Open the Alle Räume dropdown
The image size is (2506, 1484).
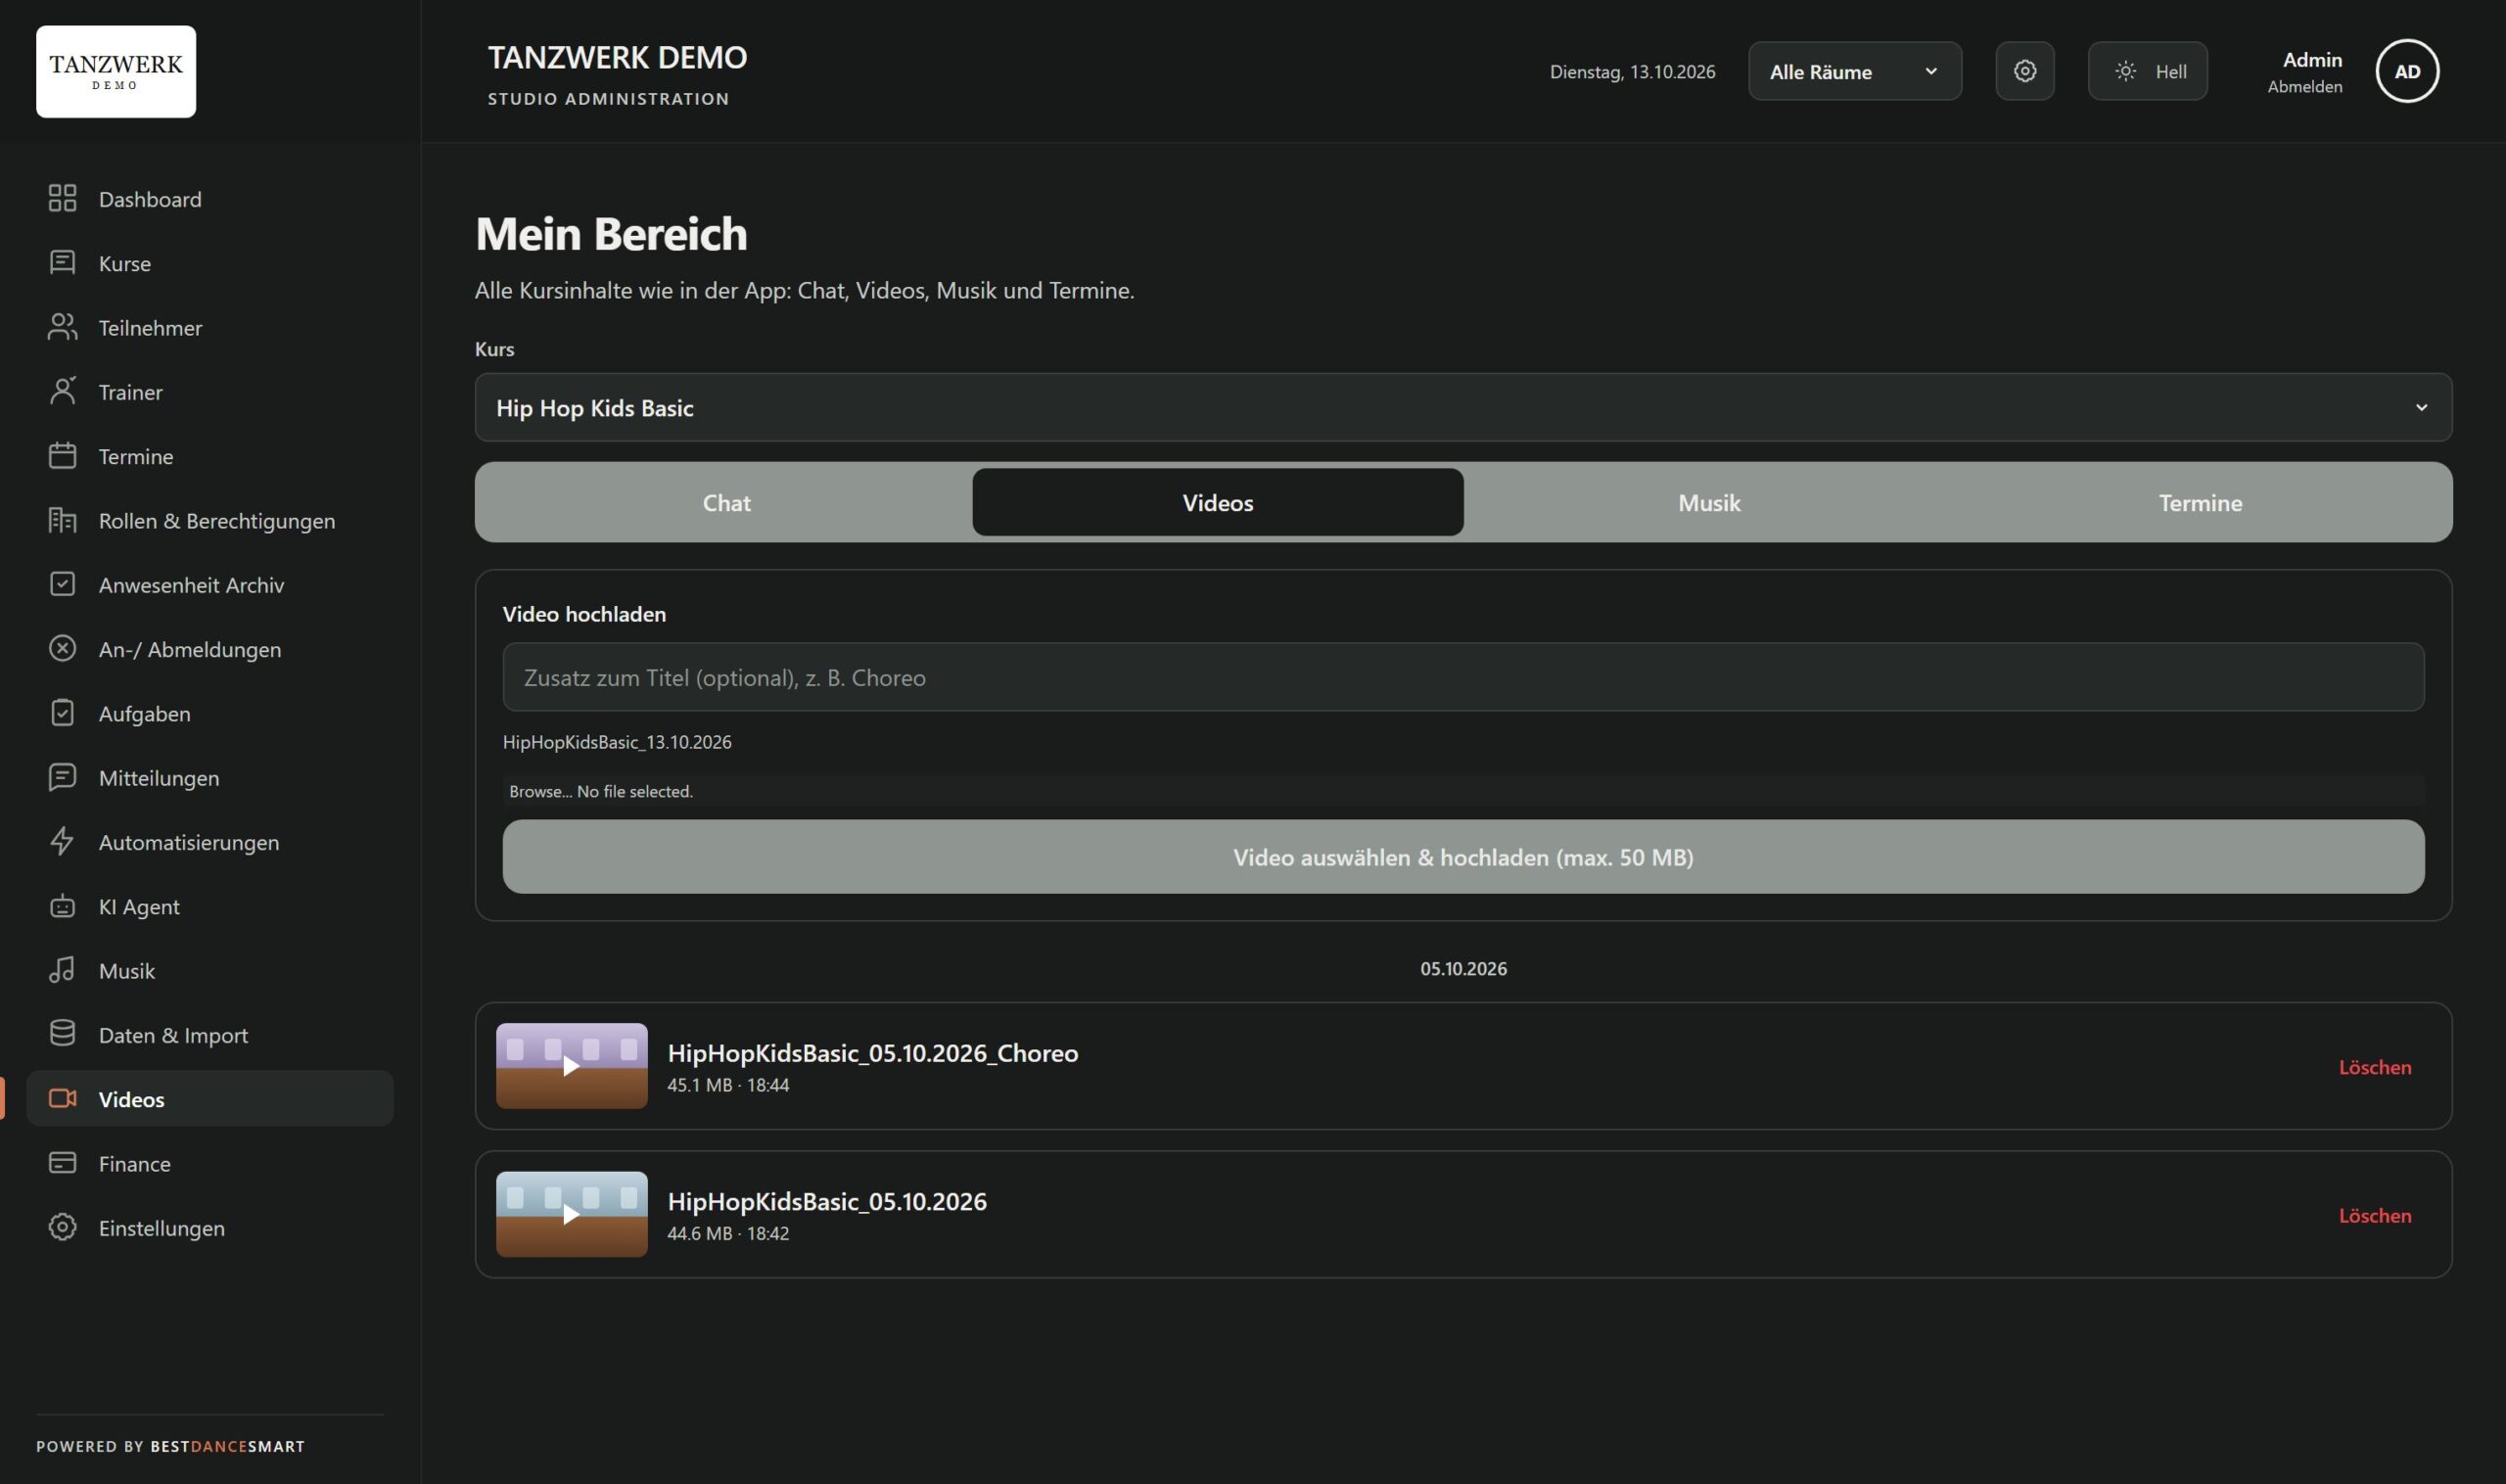[1855, 71]
